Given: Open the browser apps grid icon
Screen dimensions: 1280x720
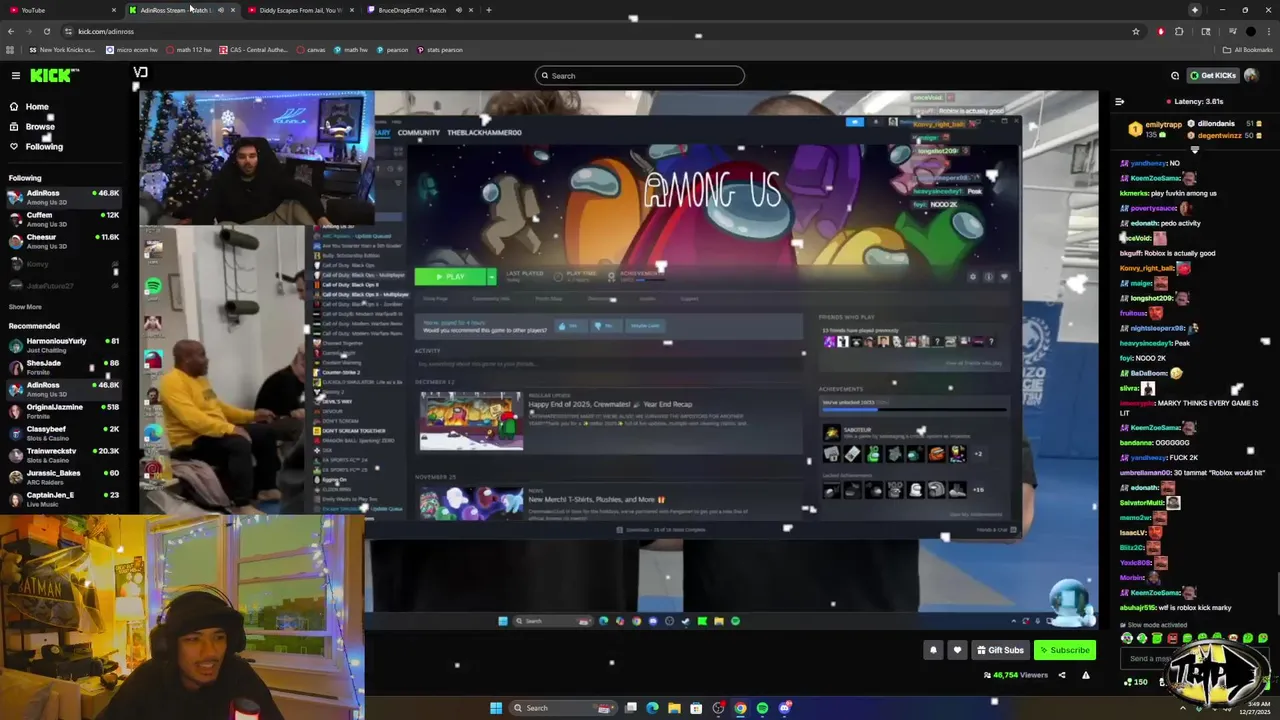Looking at the screenshot, I should [x=11, y=49].
